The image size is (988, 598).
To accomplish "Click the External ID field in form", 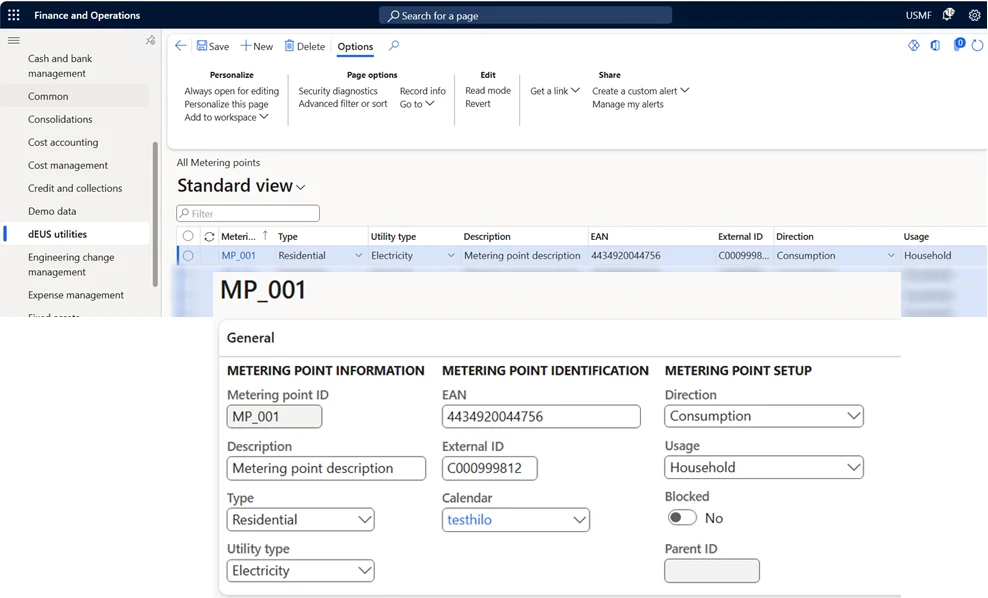I will click(490, 468).
